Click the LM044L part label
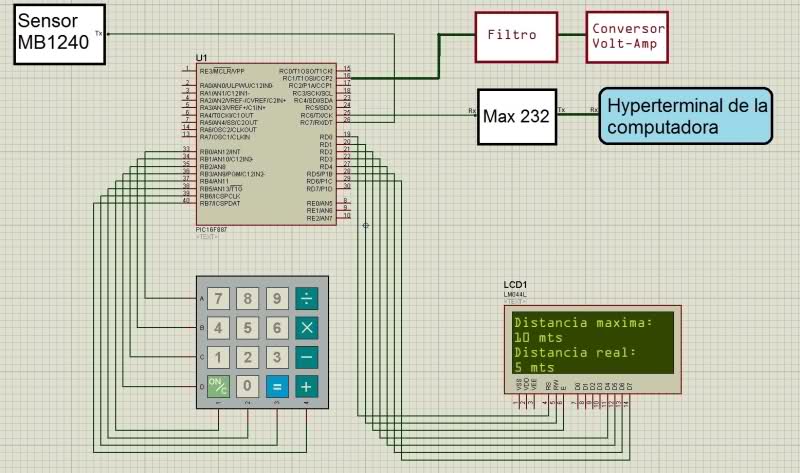This screenshot has height=473, width=800. click(x=515, y=294)
